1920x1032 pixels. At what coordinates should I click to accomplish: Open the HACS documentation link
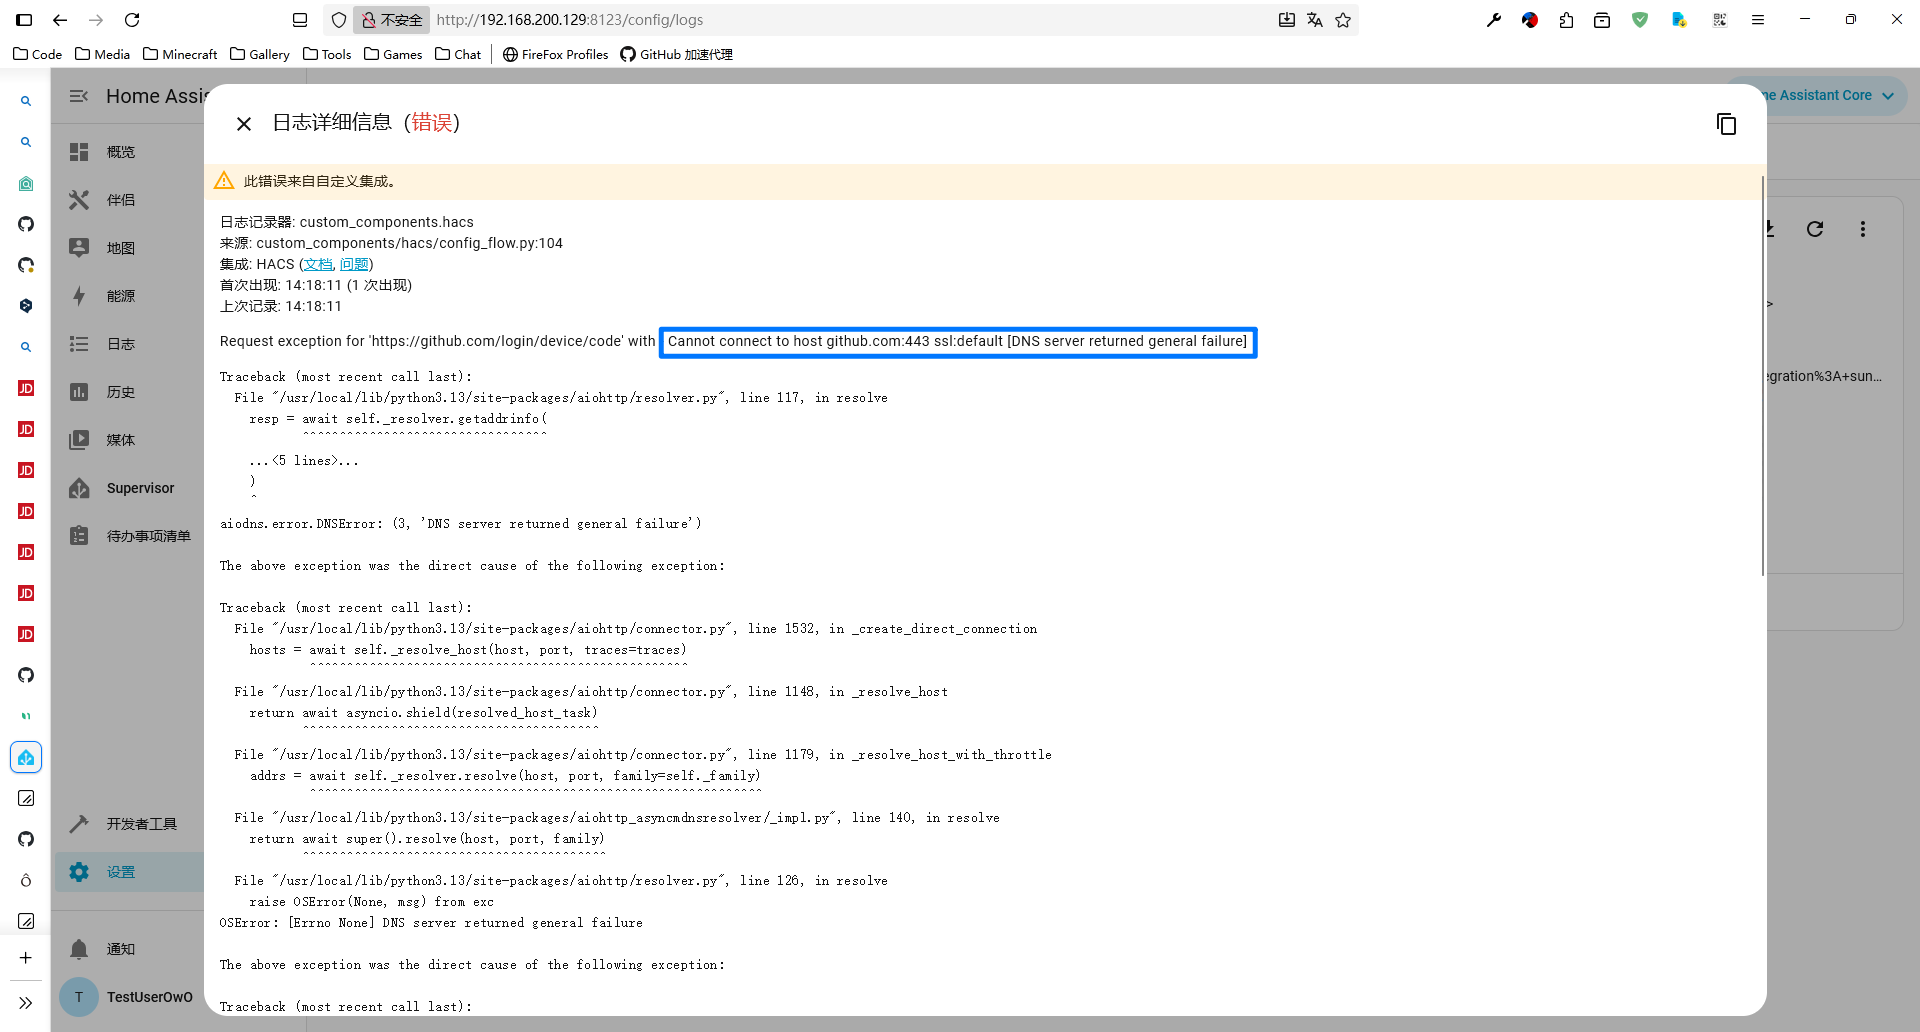pyautogui.click(x=318, y=265)
